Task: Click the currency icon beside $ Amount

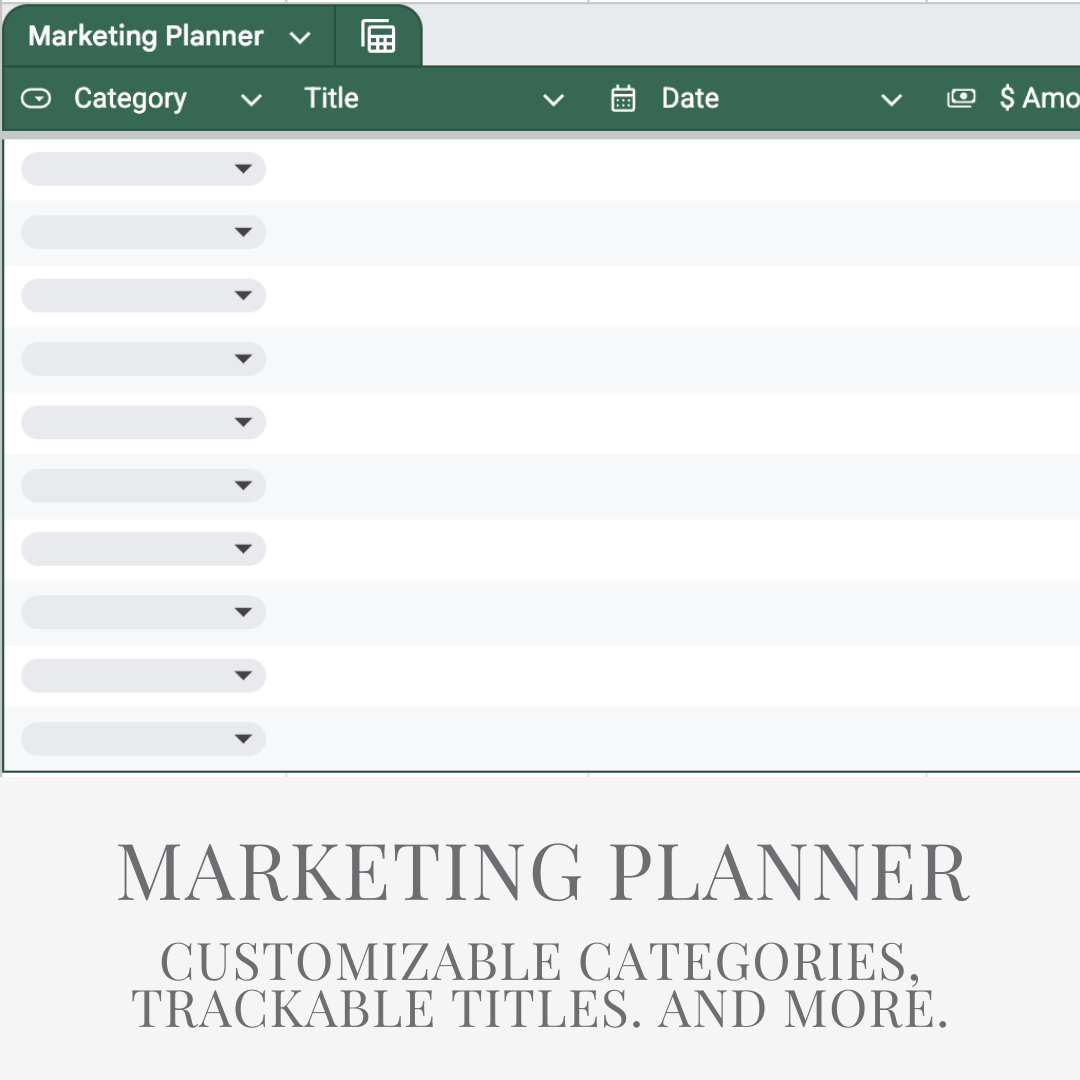Action: [x=961, y=98]
